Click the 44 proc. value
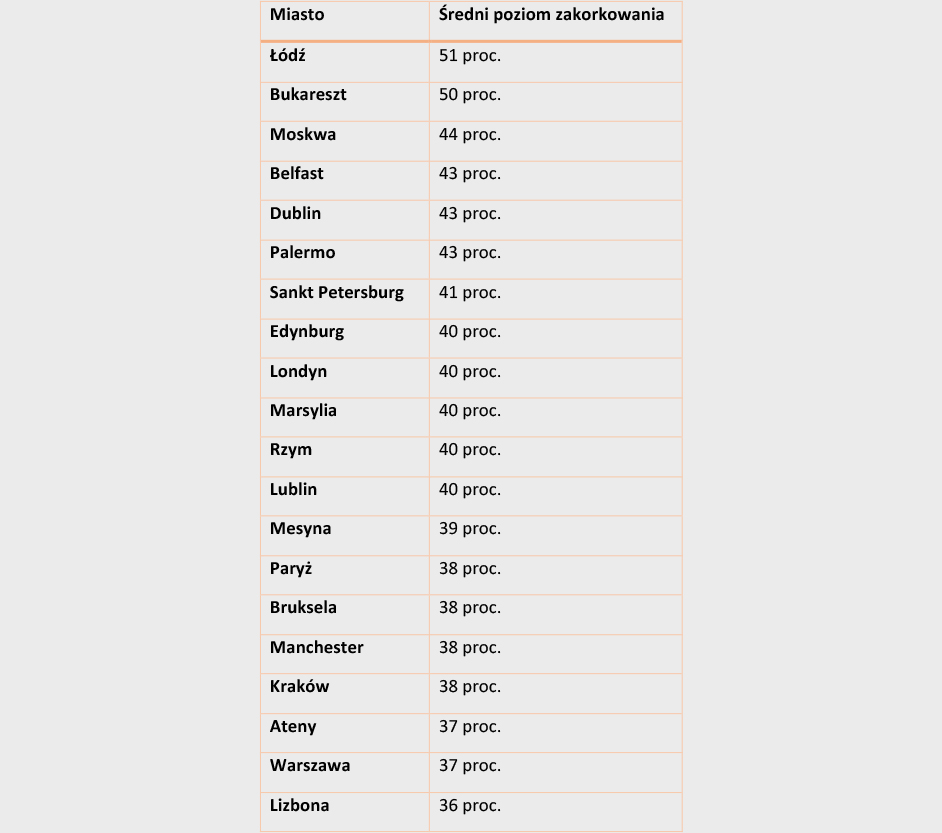This screenshot has height=833, width=942. tap(469, 134)
